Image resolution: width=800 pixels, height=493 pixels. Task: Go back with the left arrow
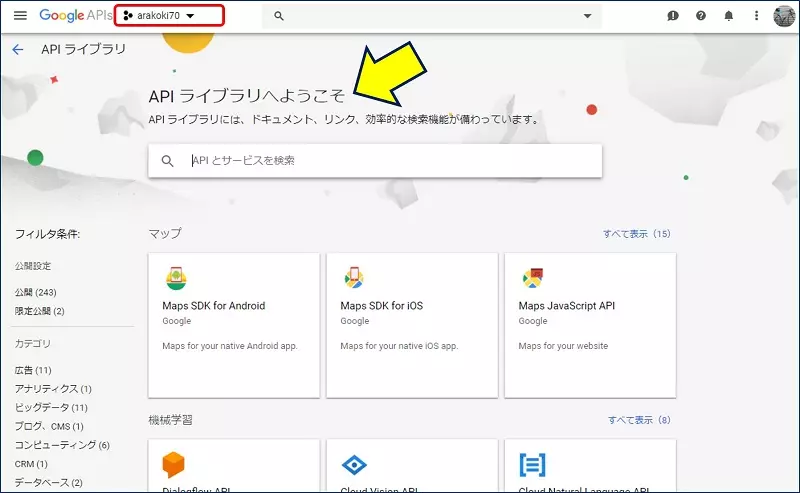[x=18, y=49]
